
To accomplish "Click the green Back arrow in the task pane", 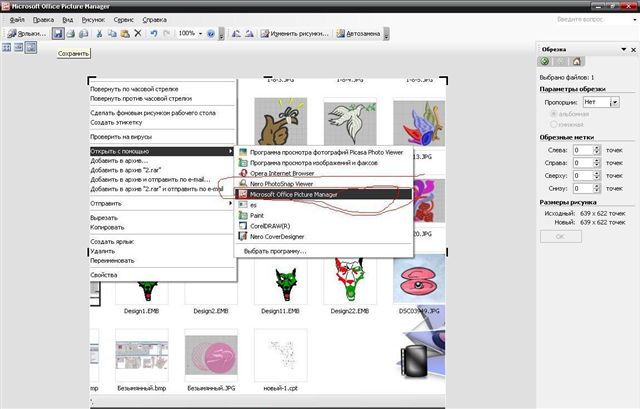I will coord(544,62).
